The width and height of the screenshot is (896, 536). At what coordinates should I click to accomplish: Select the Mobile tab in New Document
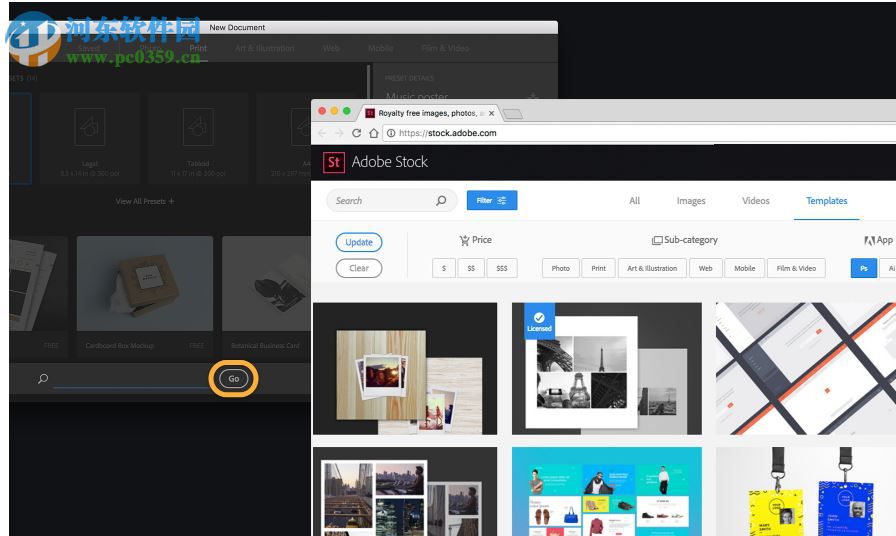coord(381,49)
